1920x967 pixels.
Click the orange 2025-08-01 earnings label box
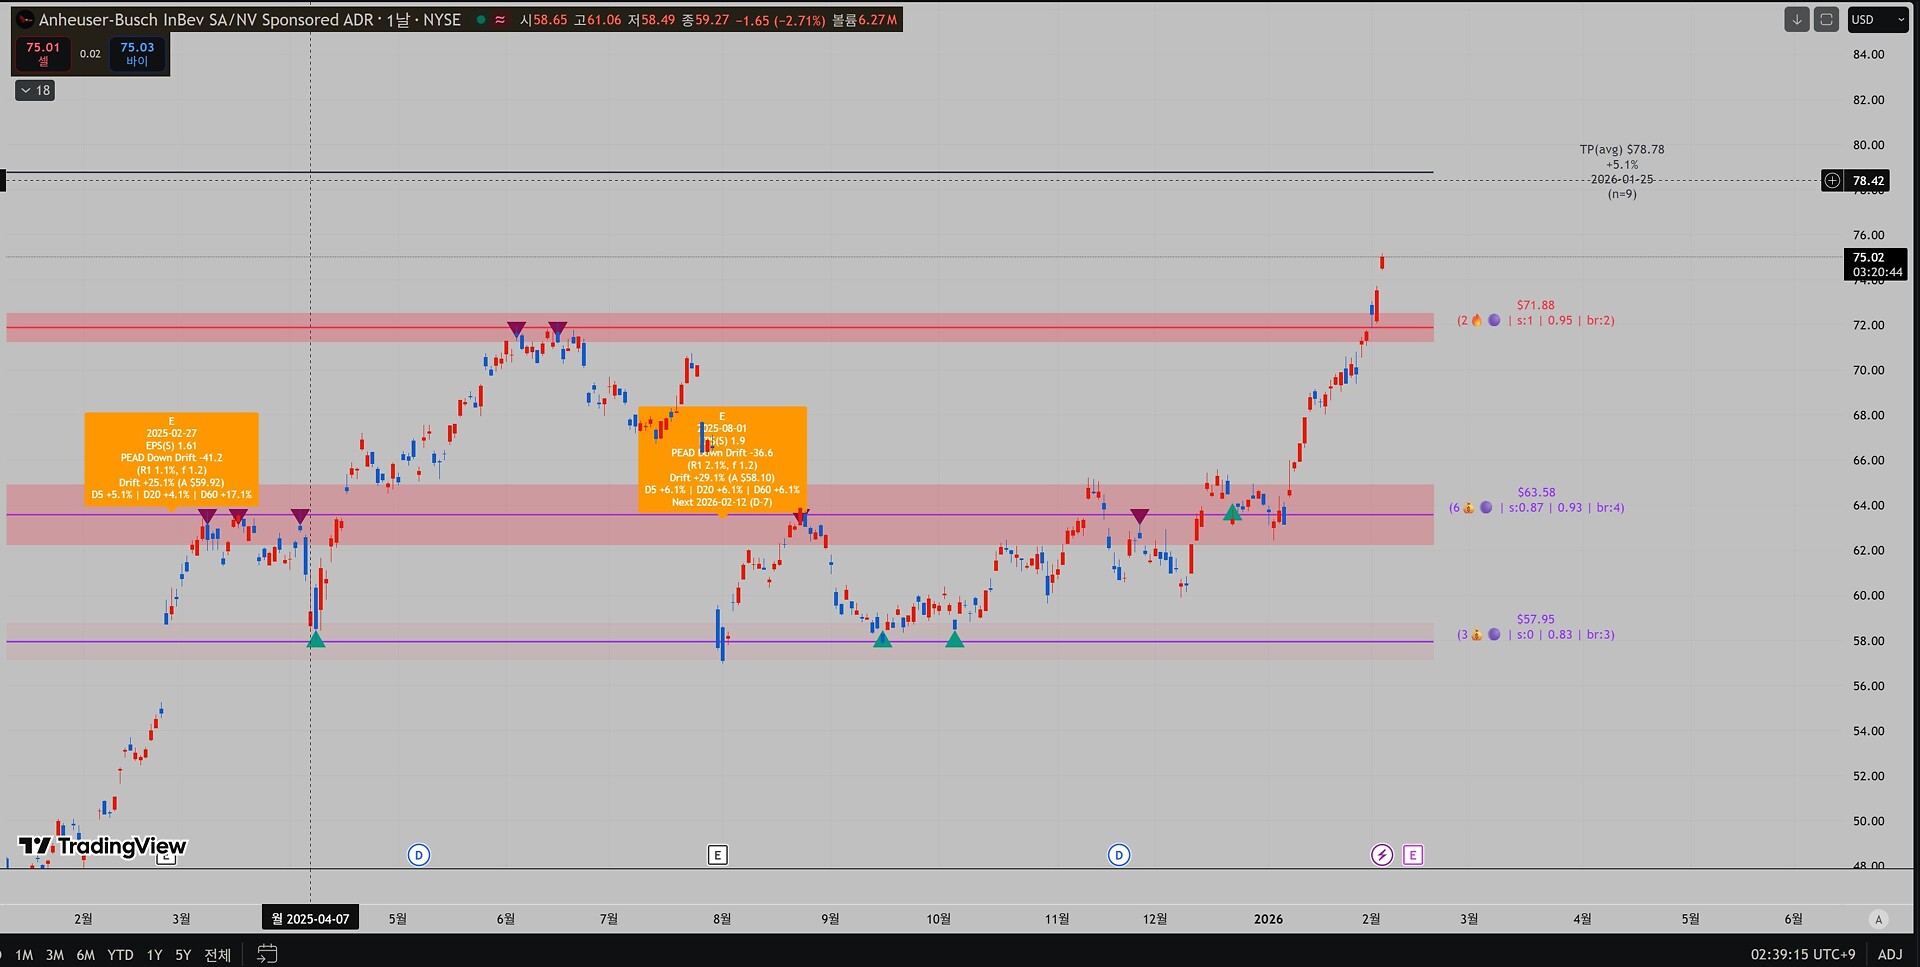[x=722, y=459]
